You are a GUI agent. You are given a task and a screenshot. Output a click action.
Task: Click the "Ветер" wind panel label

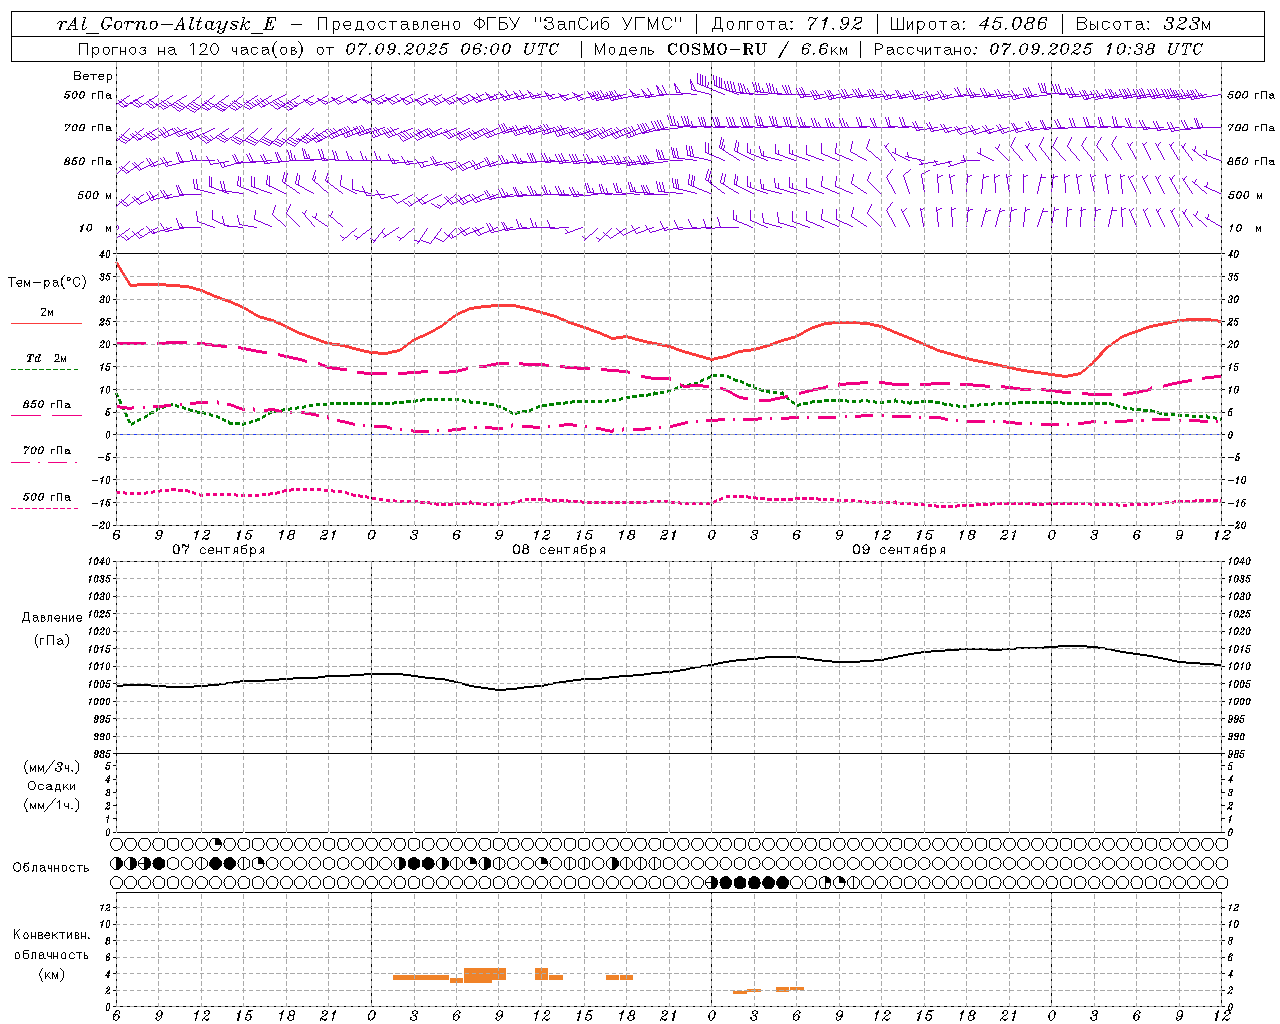click(93, 76)
